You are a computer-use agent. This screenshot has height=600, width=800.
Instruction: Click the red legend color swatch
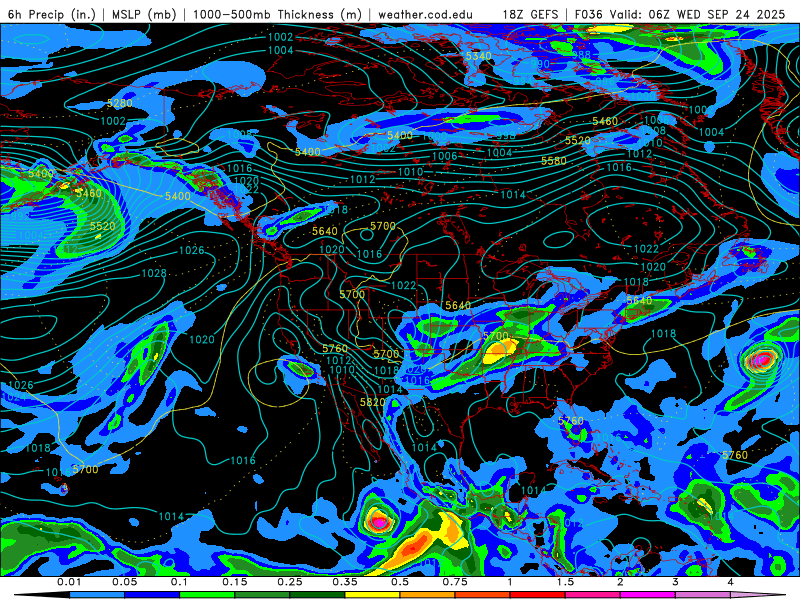[538, 595]
